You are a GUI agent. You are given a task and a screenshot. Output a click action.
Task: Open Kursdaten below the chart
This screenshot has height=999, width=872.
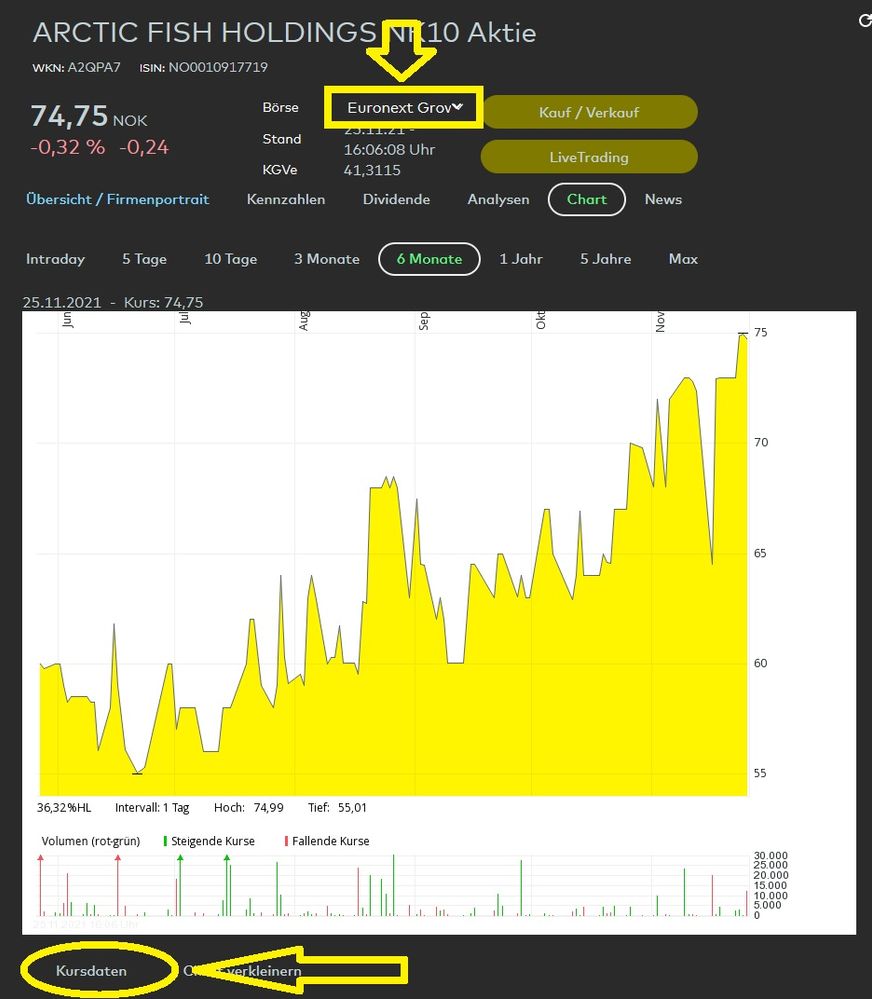[91, 971]
